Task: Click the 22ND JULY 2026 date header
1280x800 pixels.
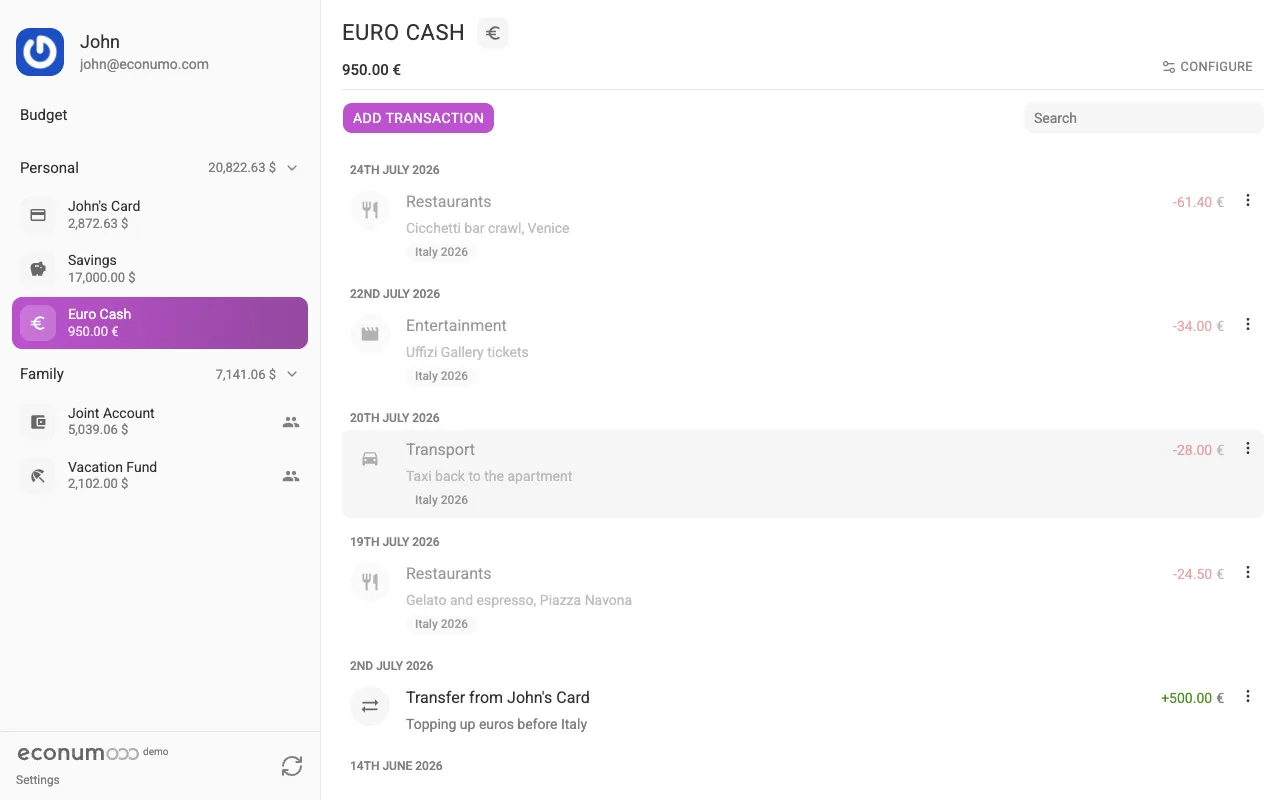Action: 395,294
